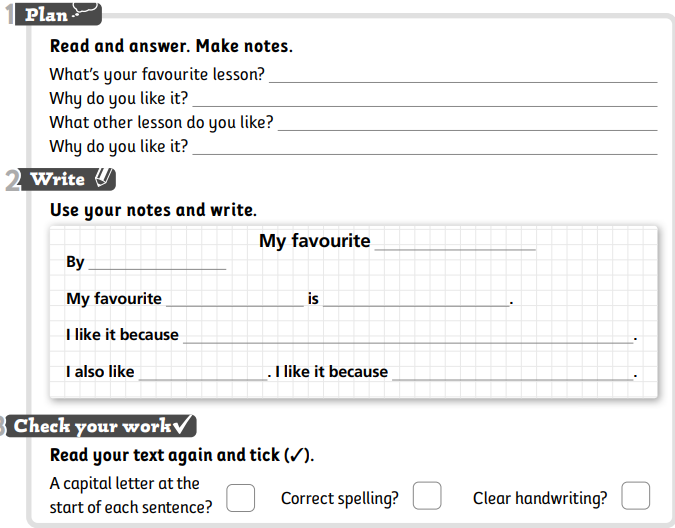This screenshot has width=675, height=528.
Task: Tick the Correct spelling checkbox
Action: [427, 496]
